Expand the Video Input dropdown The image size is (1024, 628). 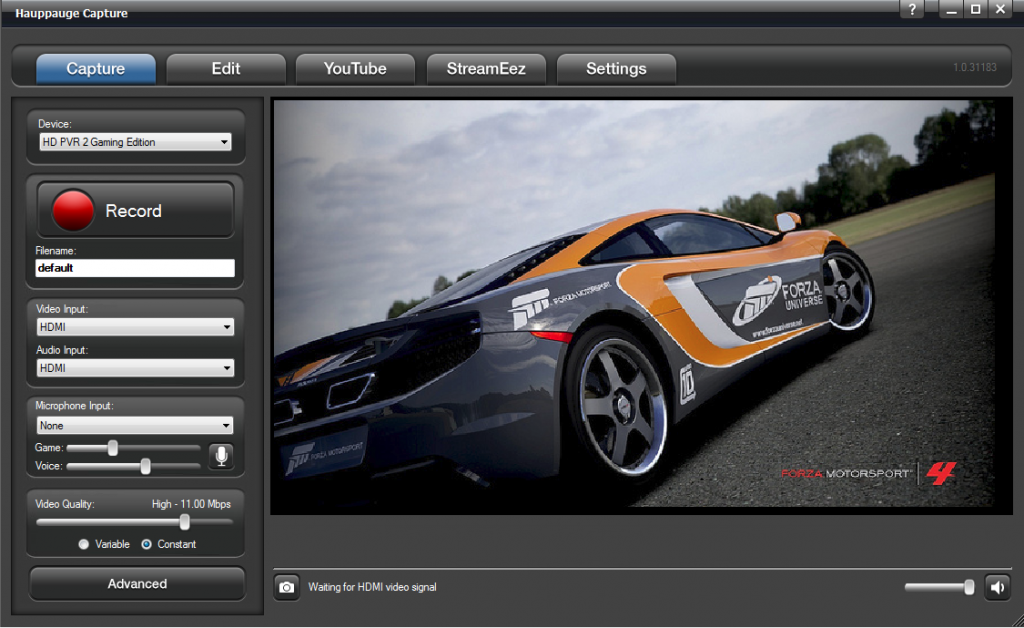tap(135, 326)
